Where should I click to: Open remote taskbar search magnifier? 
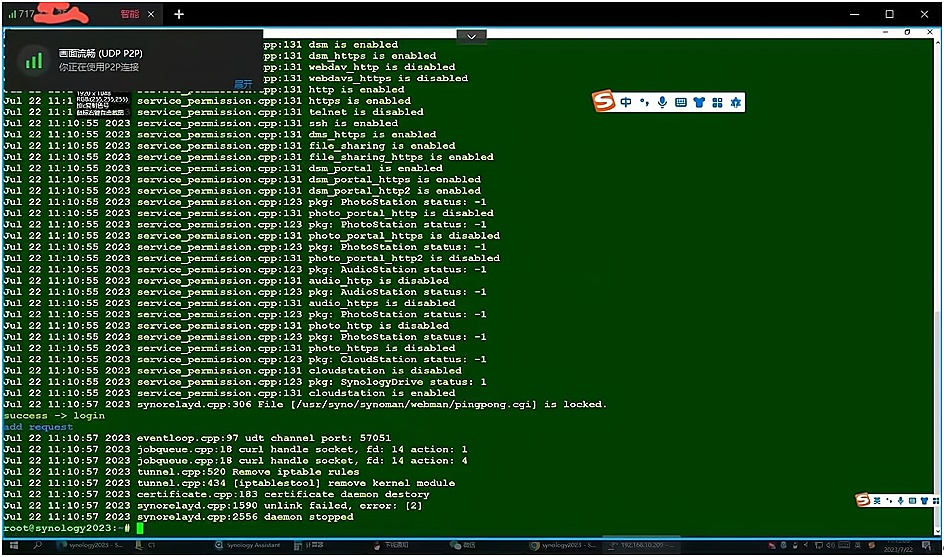click(37, 546)
